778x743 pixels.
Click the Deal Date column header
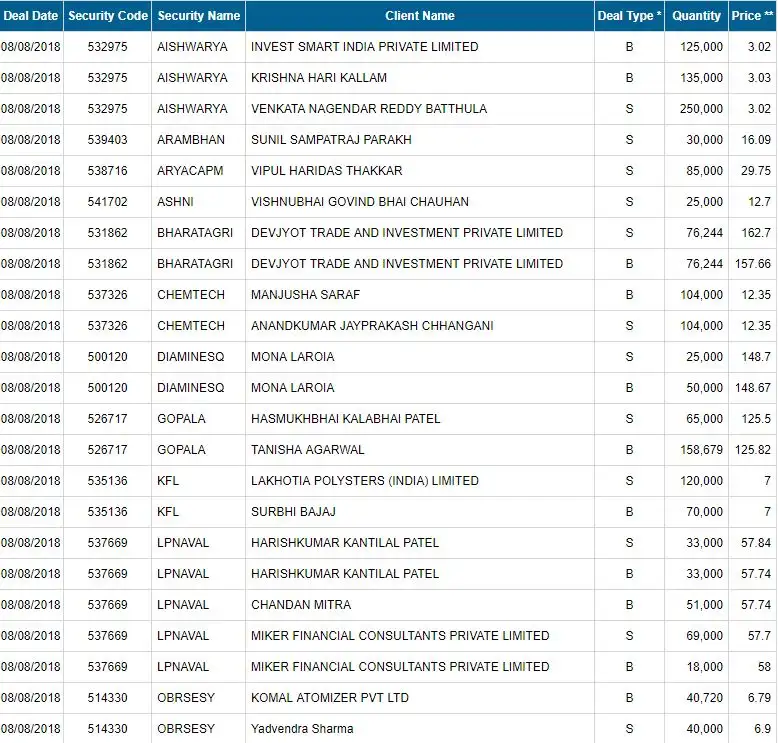(31, 16)
